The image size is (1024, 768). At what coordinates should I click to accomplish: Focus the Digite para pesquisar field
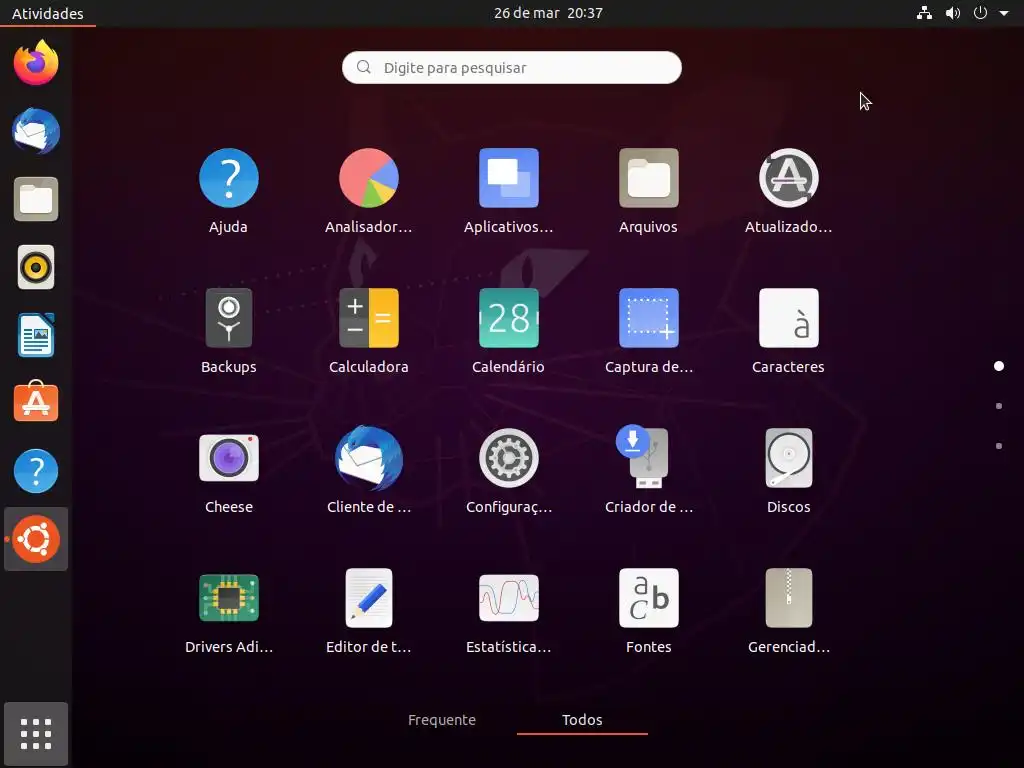click(511, 67)
